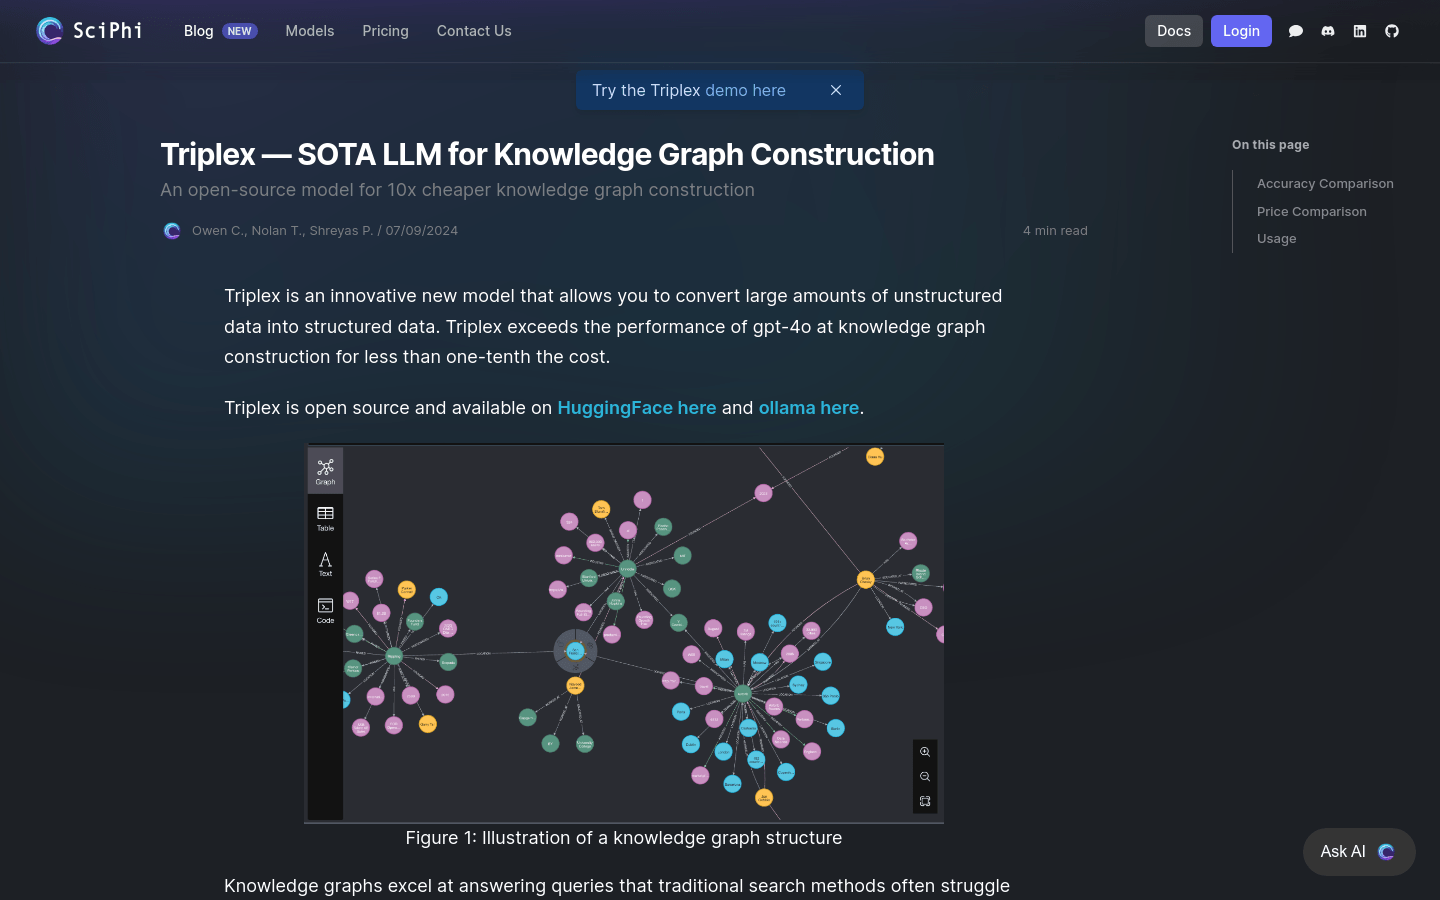Open the Ask AI button
The width and height of the screenshot is (1440, 900).
1359,852
